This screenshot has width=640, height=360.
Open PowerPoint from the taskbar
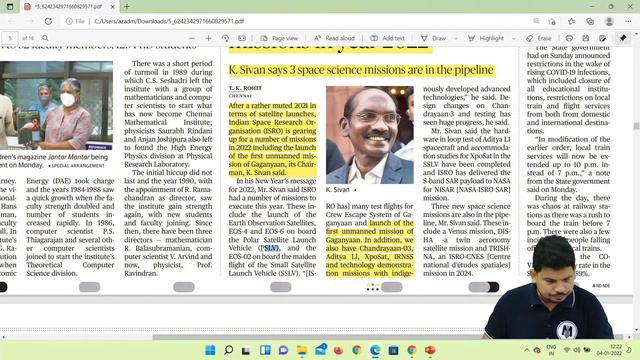430,350
